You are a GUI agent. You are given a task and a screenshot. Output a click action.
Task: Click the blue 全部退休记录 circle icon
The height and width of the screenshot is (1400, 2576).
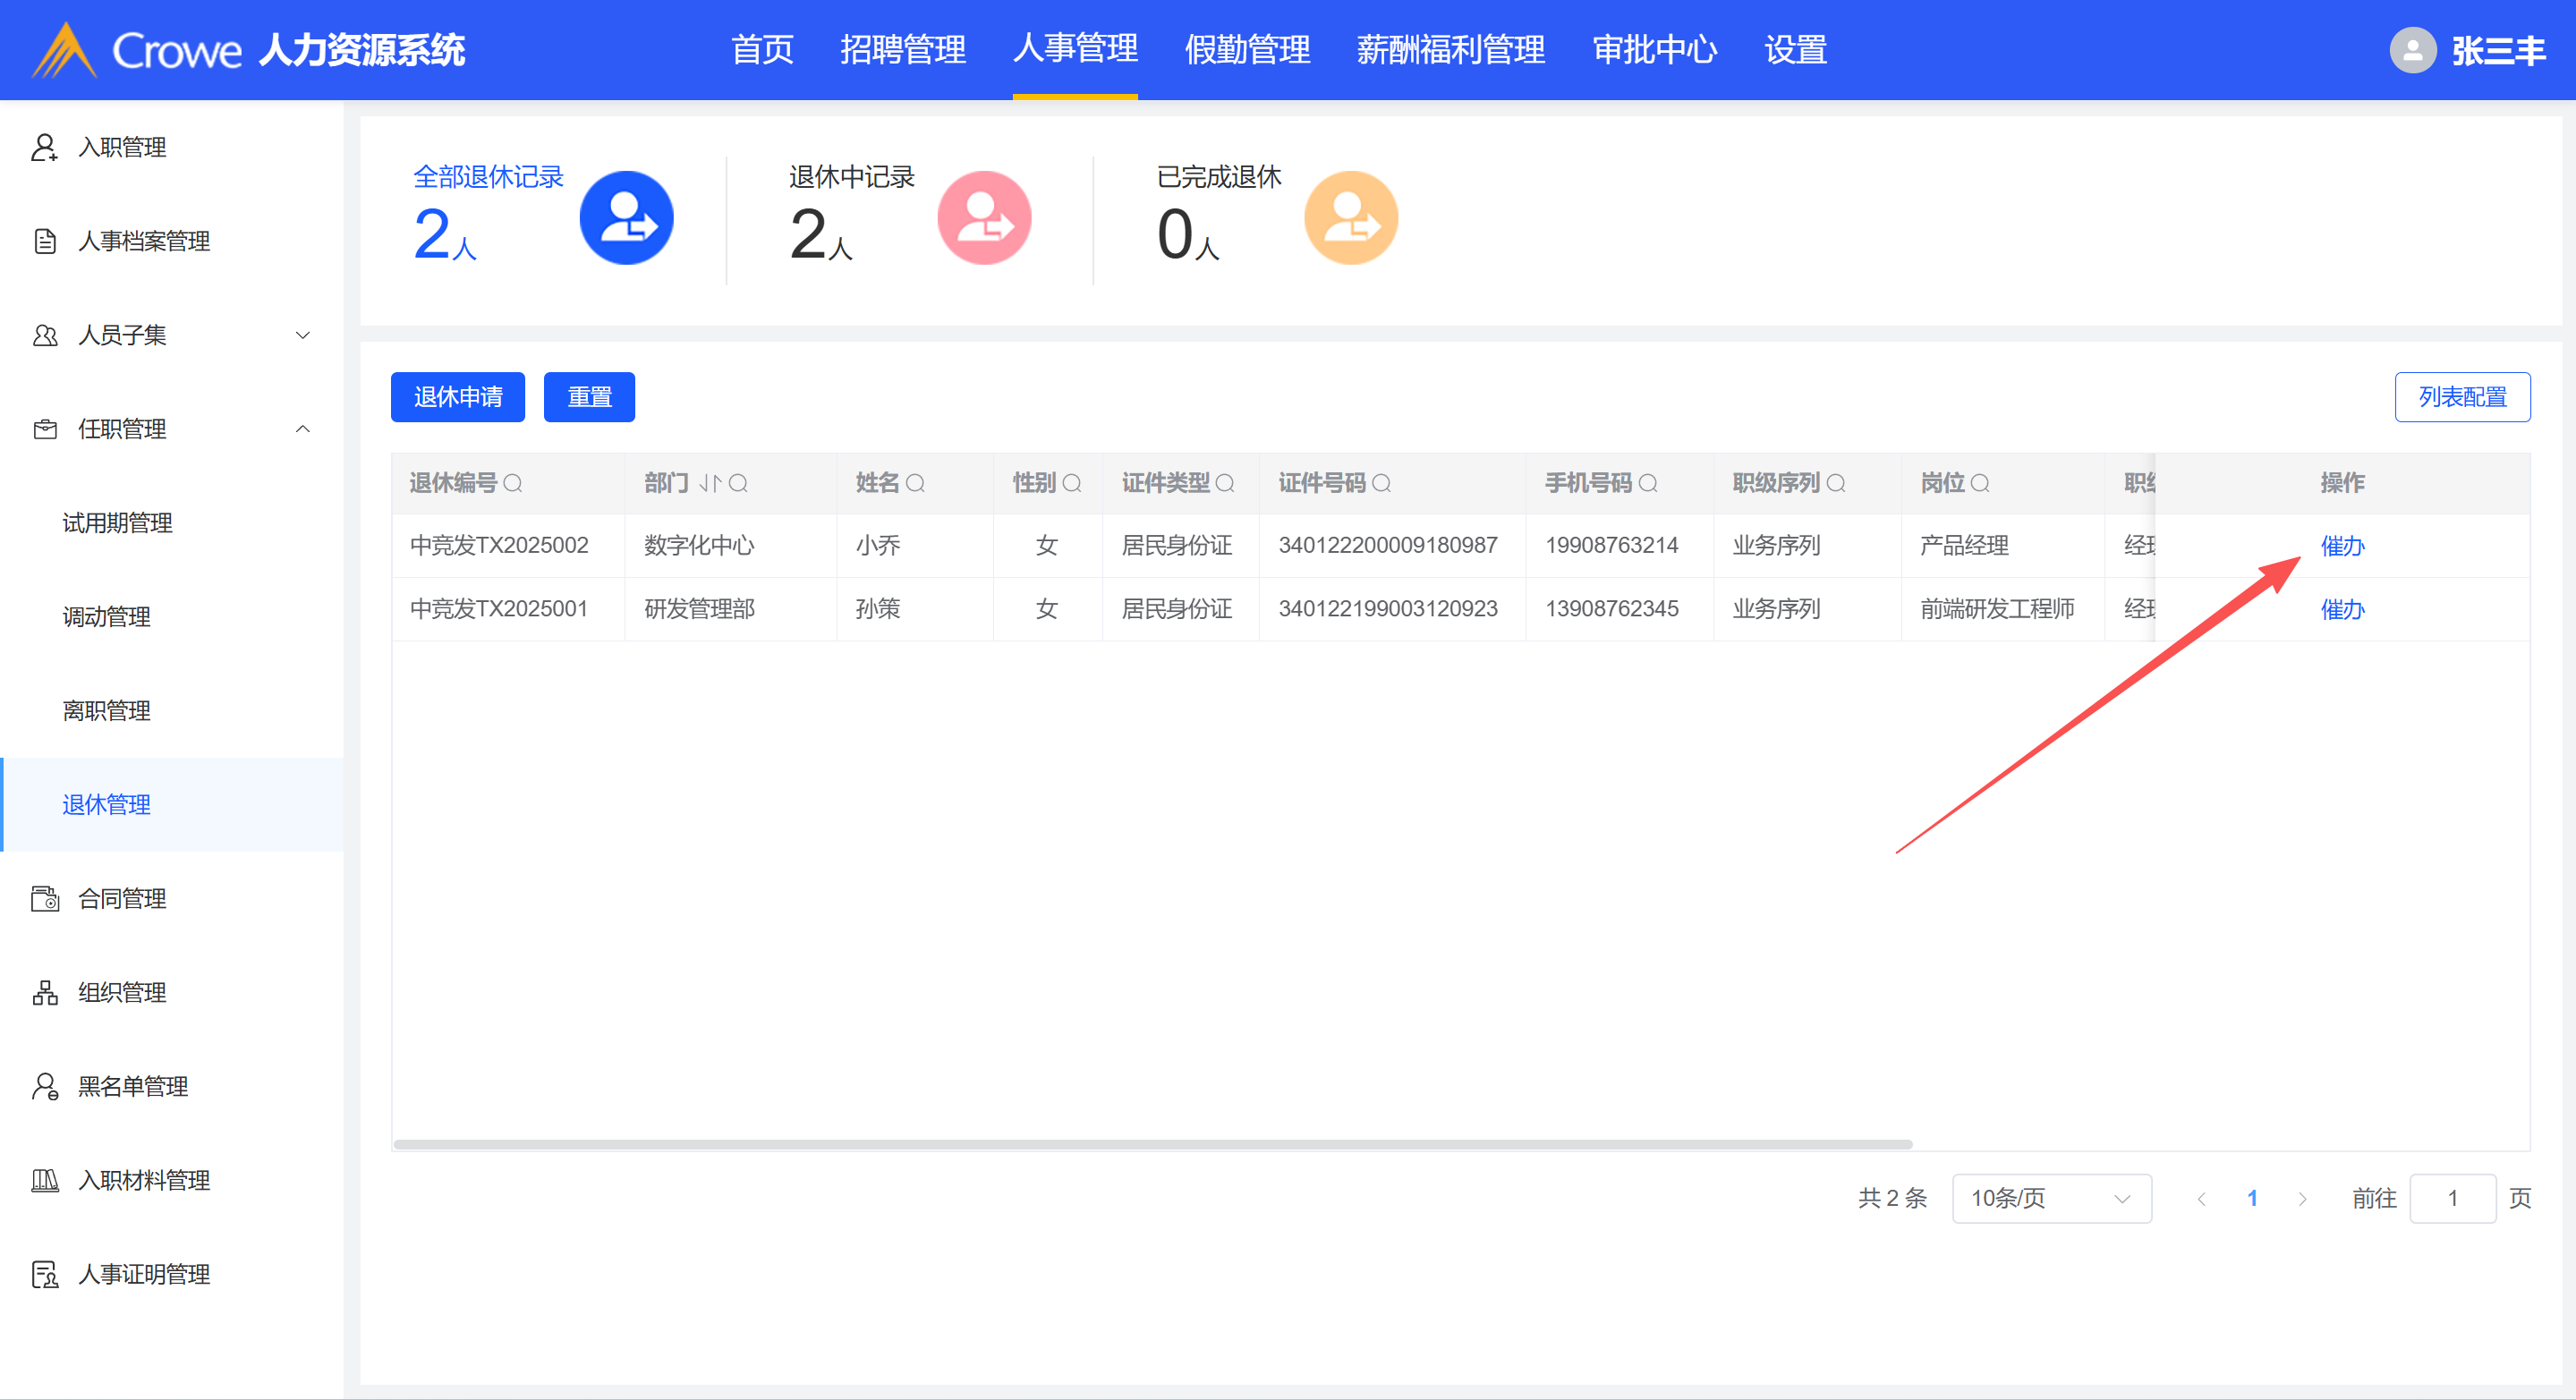click(x=626, y=218)
